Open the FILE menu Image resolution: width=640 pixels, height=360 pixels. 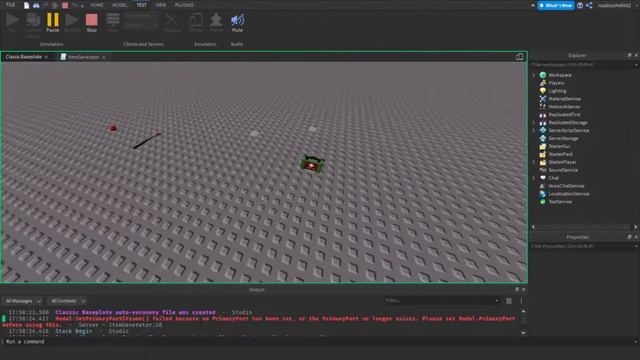tap(10, 5)
